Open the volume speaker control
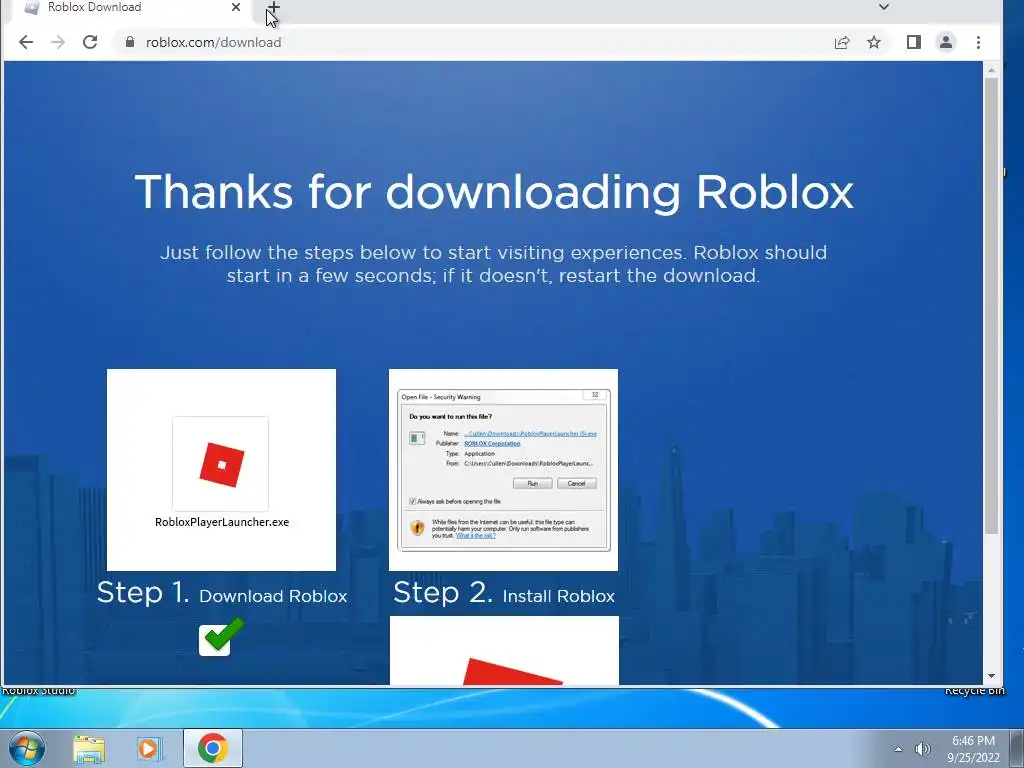The width and height of the screenshot is (1024, 768). coord(922,749)
